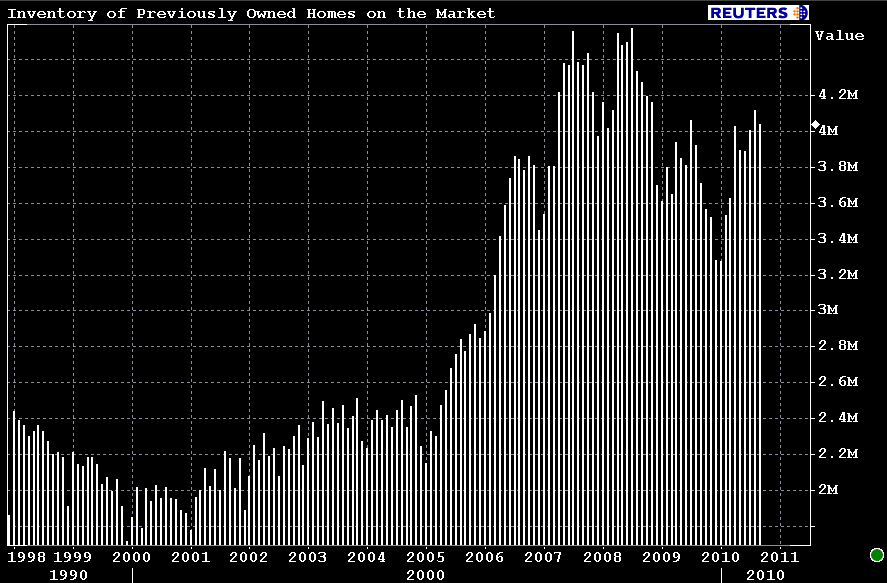887x583 pixels.
Task: Click the 1990 decade label
Action: [x=67, y=575]
